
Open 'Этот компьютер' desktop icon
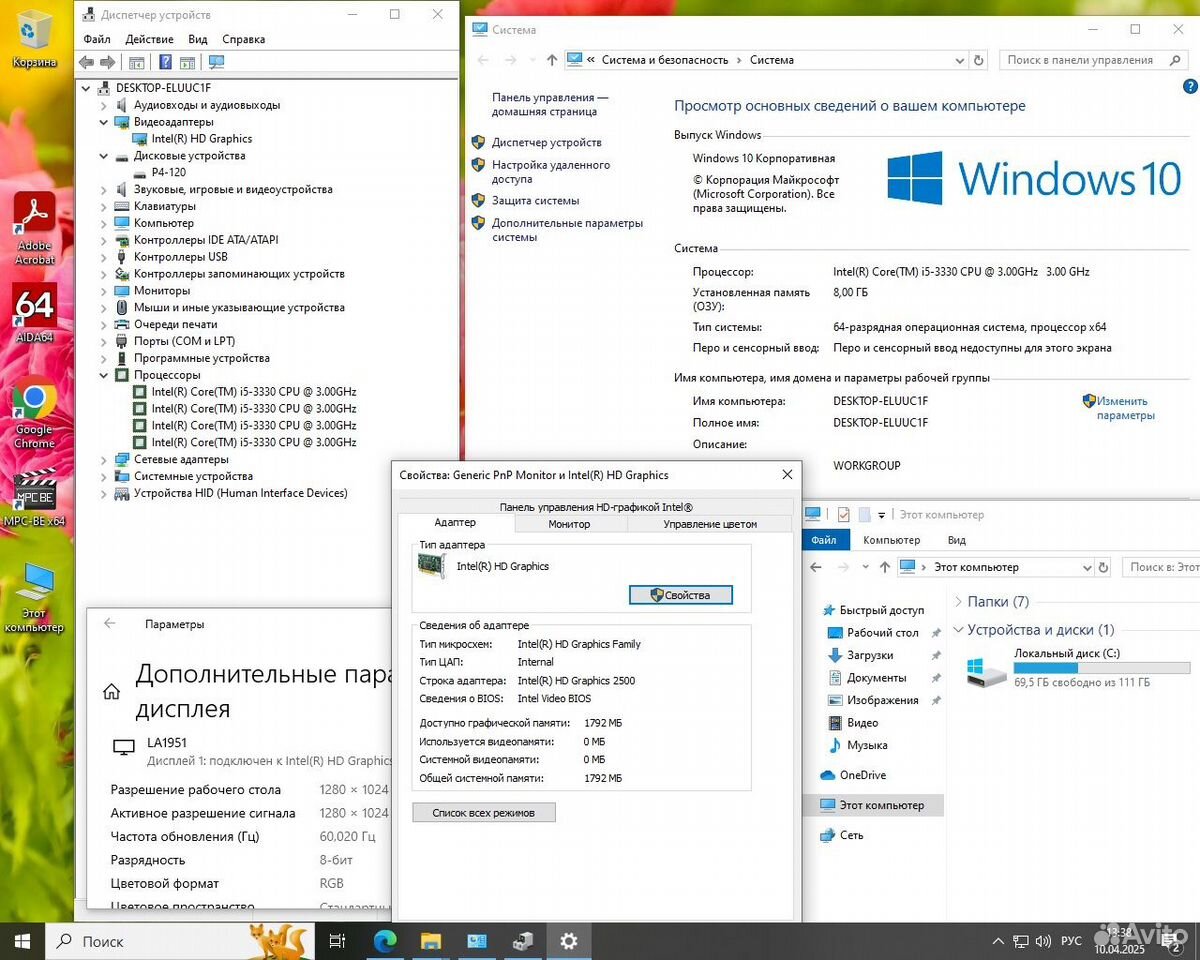coord(34,597)
